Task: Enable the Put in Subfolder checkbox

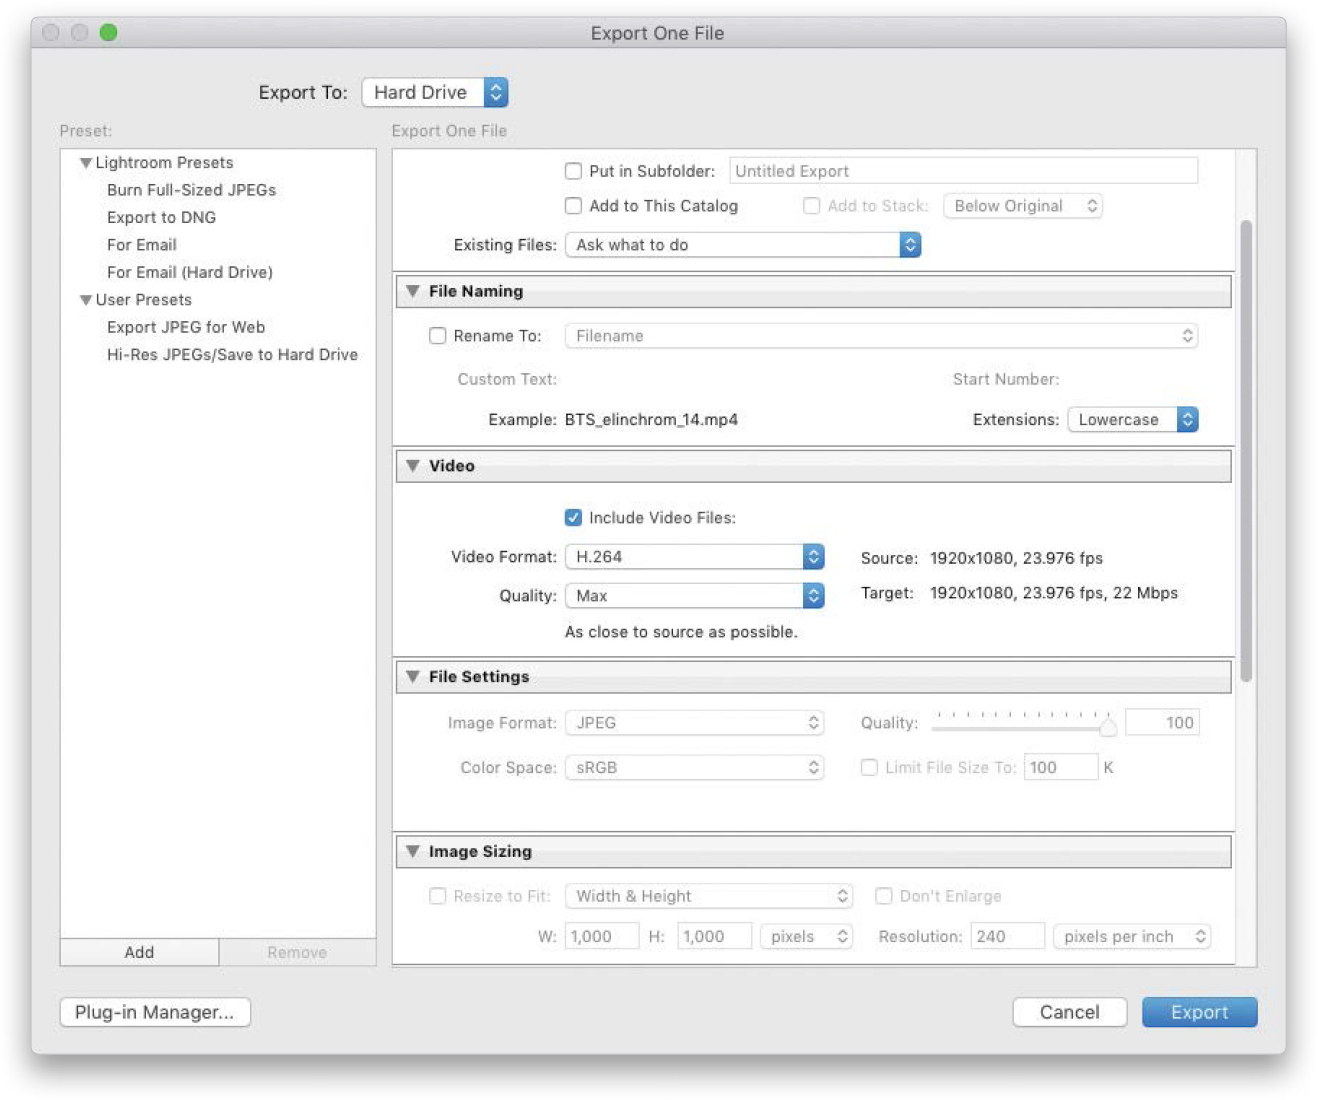Action: click(x=573, y=171)
